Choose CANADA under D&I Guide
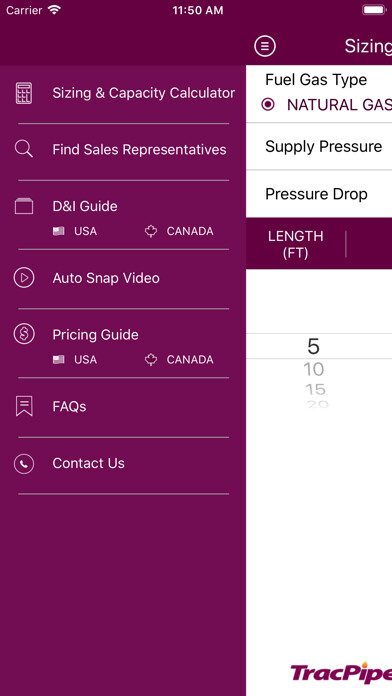 tap(179, 231)
